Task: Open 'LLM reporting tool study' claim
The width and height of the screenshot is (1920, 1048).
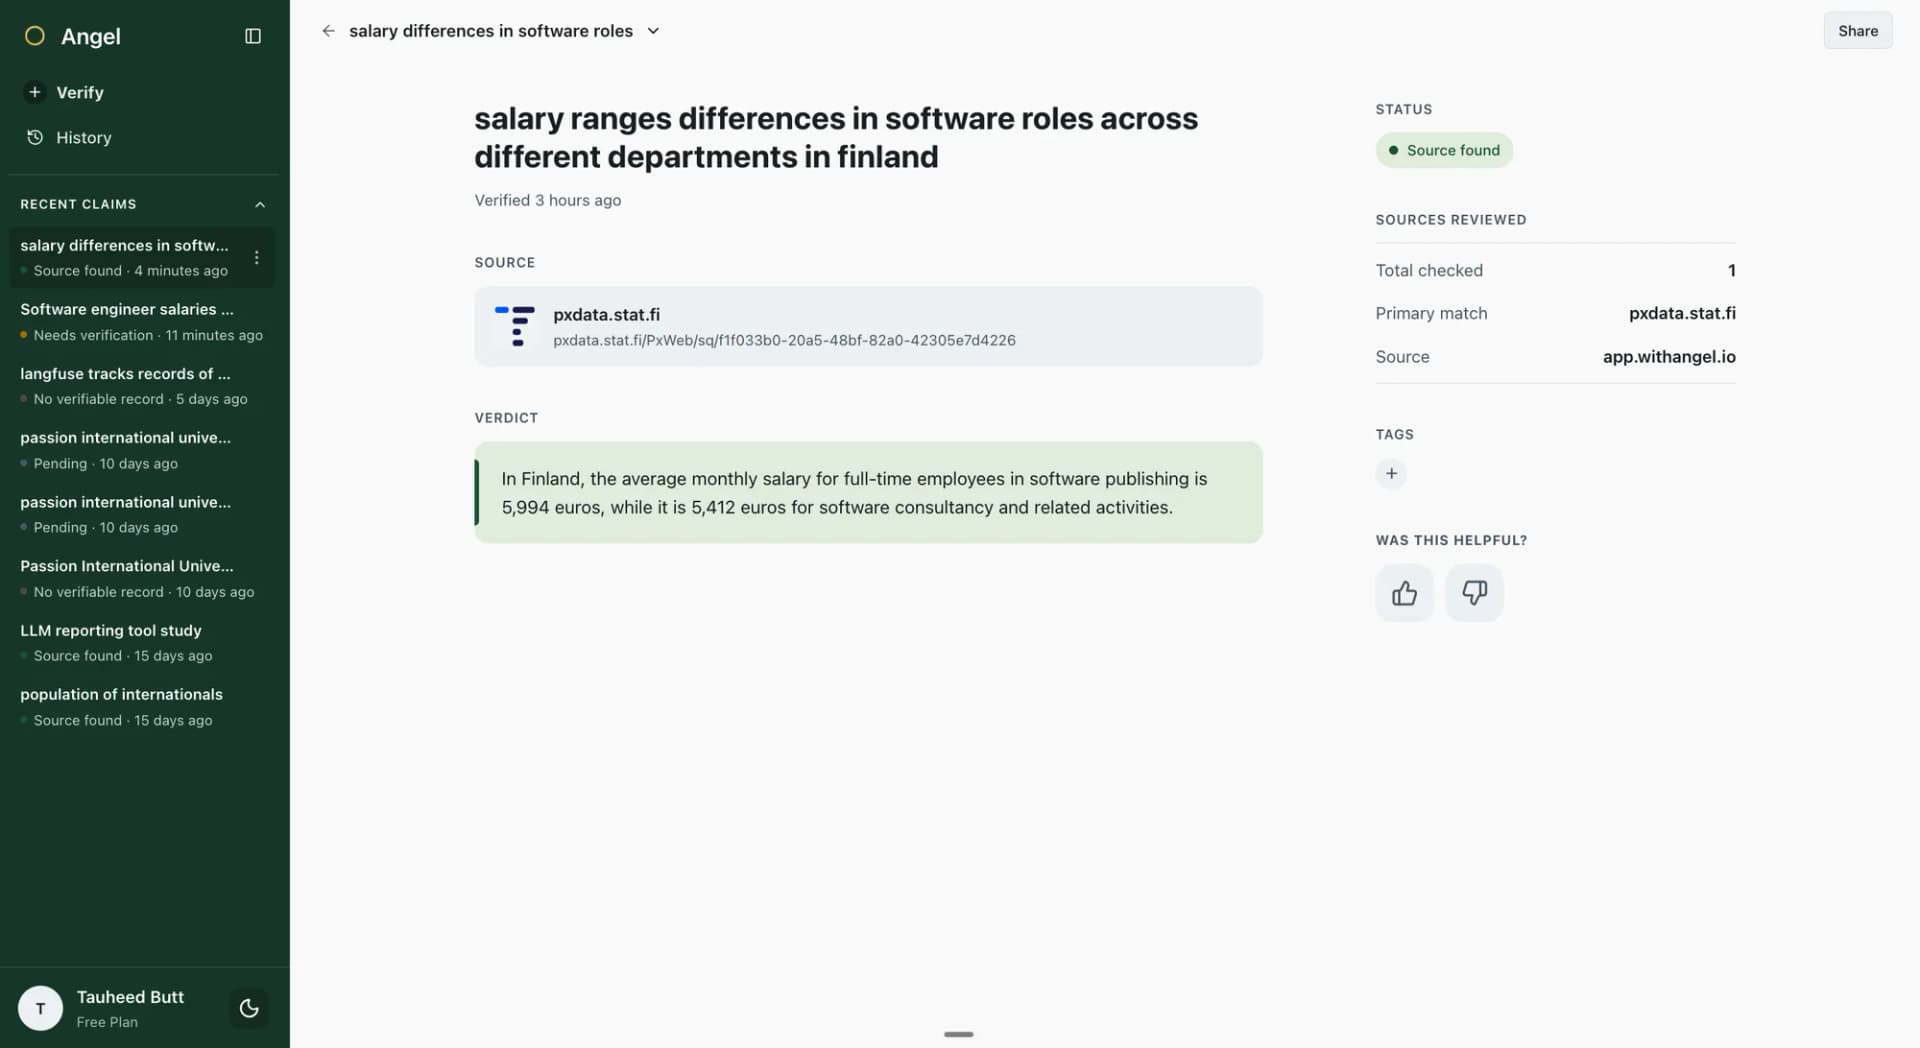Action: [x=142, y=642]
